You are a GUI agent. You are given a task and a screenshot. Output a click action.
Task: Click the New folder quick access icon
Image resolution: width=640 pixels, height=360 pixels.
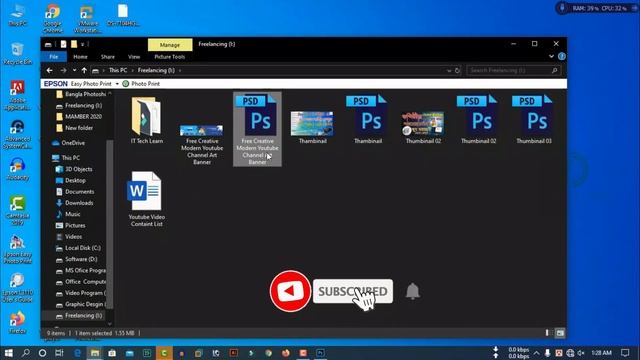pos(73,44)
